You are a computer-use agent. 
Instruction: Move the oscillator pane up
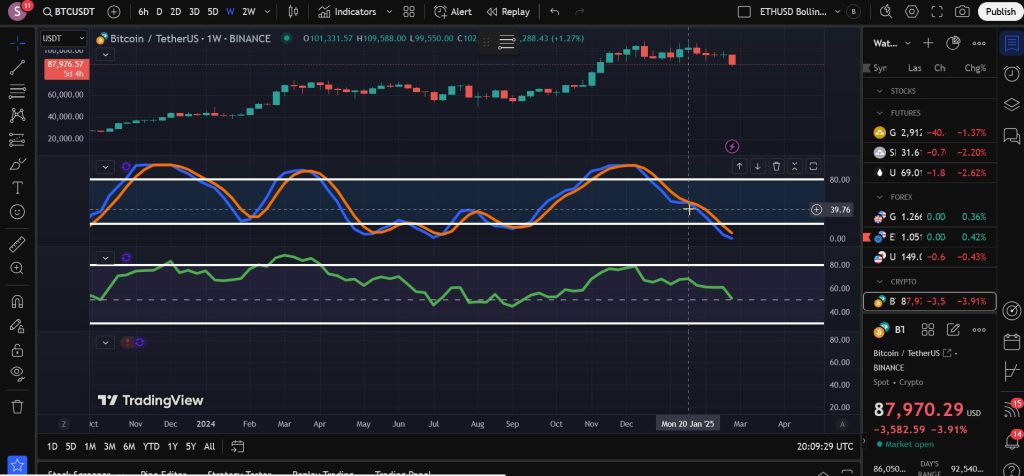tap(739, 167)
